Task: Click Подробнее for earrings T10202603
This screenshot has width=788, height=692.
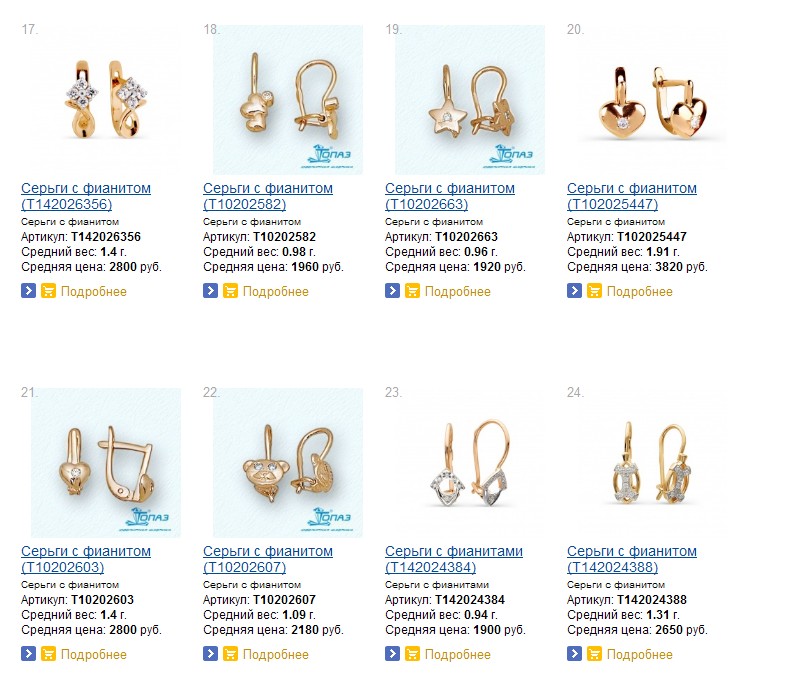Action: pos(93,654)
